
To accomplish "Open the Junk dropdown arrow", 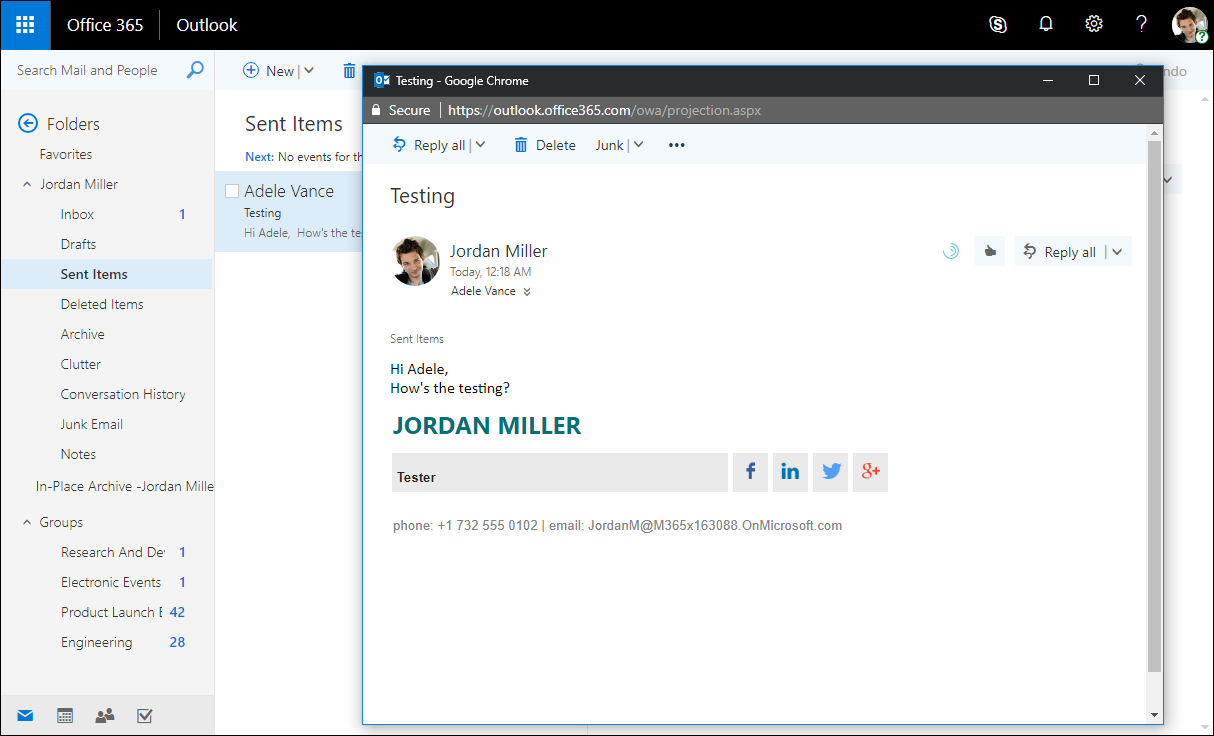I will coord(638,145).
